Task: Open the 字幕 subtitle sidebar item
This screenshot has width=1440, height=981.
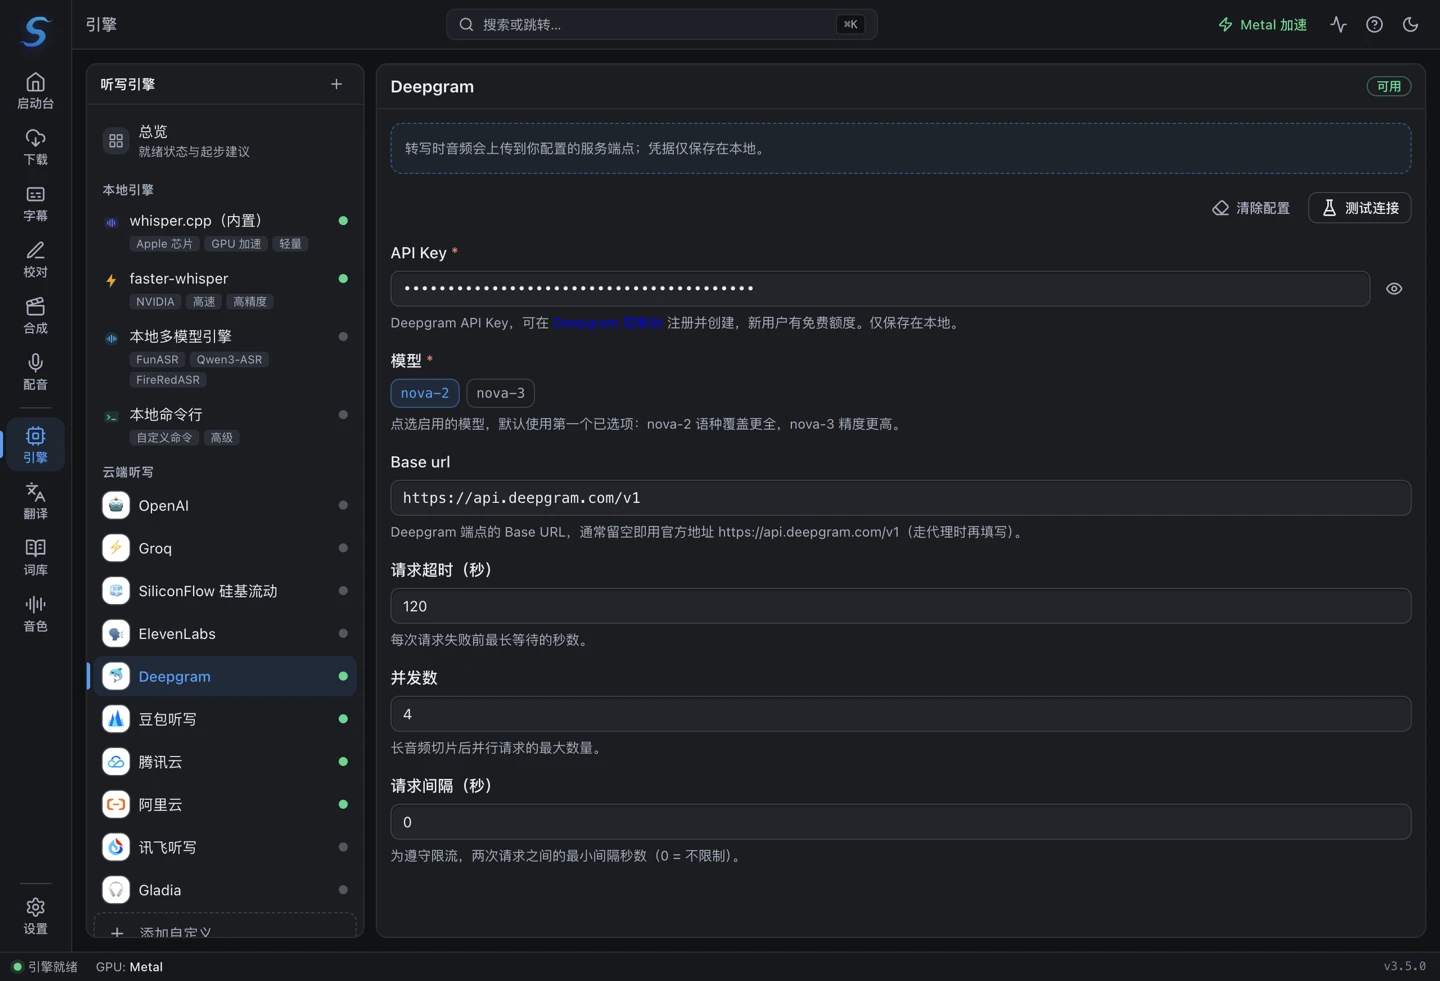Action: (x=35, y=203)
